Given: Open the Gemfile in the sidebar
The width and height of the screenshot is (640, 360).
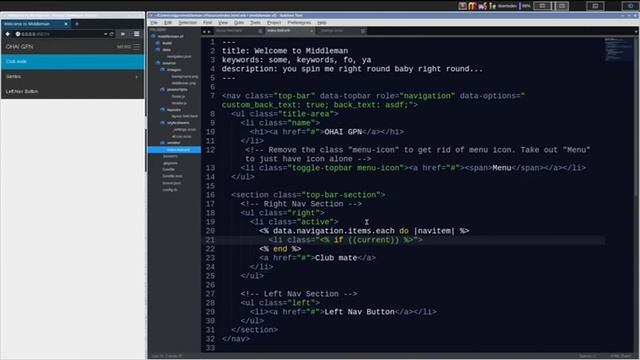Looking at the screenshot, I should point(169,169).
